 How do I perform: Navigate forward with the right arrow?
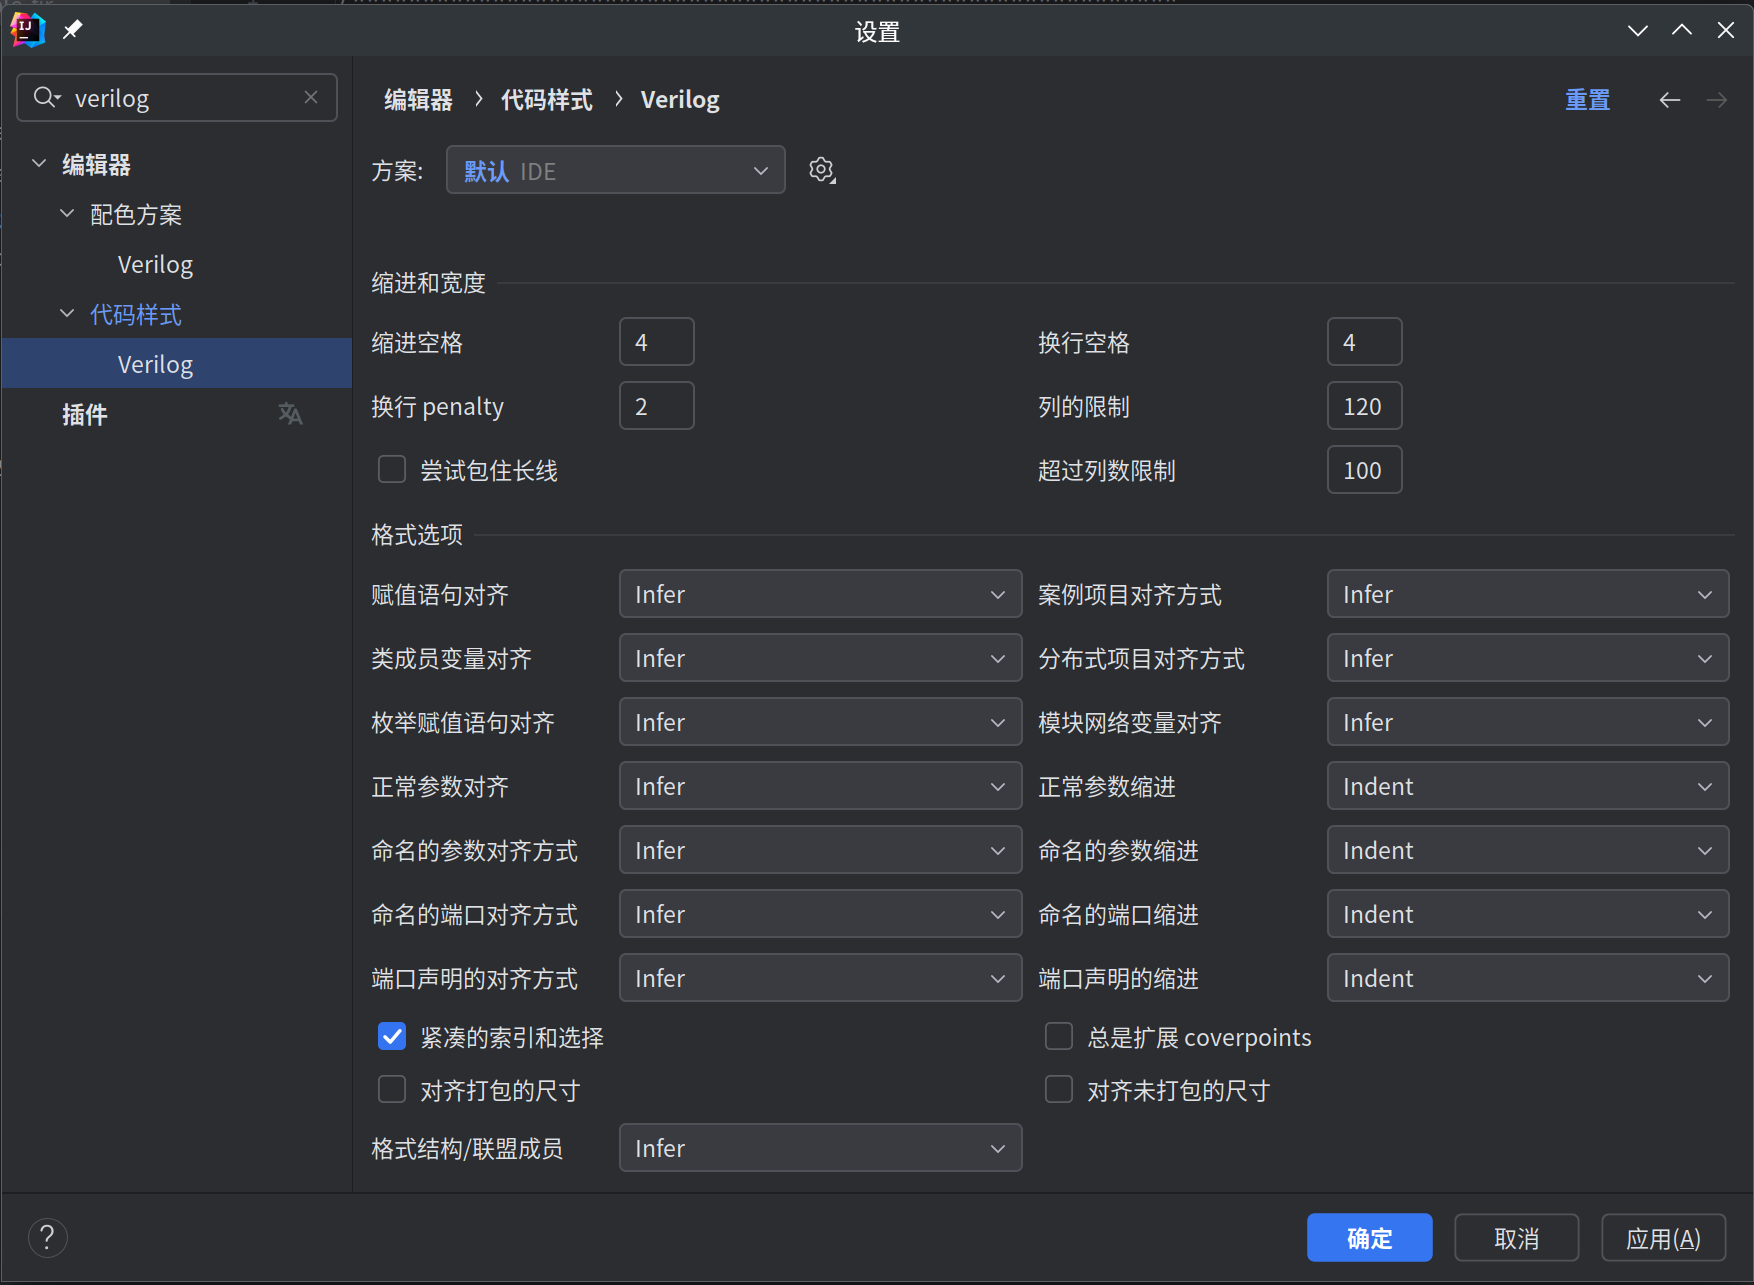pyautogui.click(x=1717, y=100)
